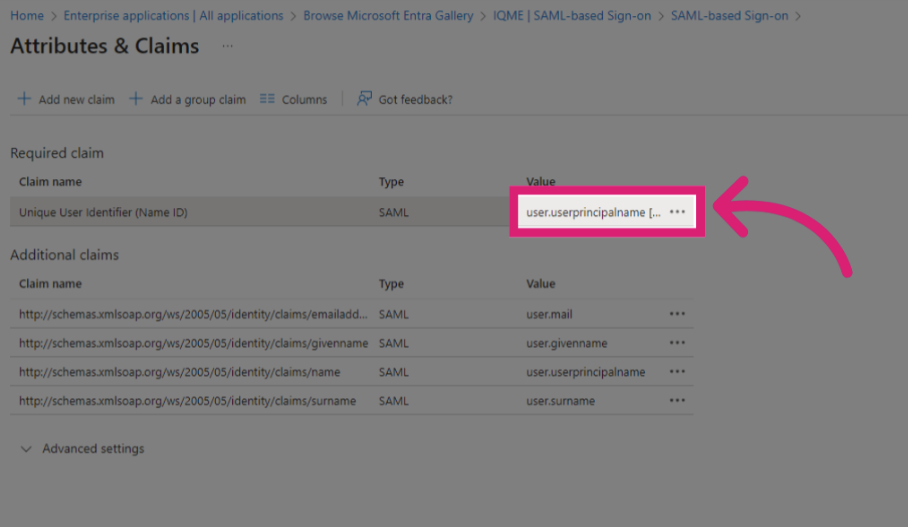Click user.userprincipalname value in Additional claims
908x527 pixels.
[585, 372]
